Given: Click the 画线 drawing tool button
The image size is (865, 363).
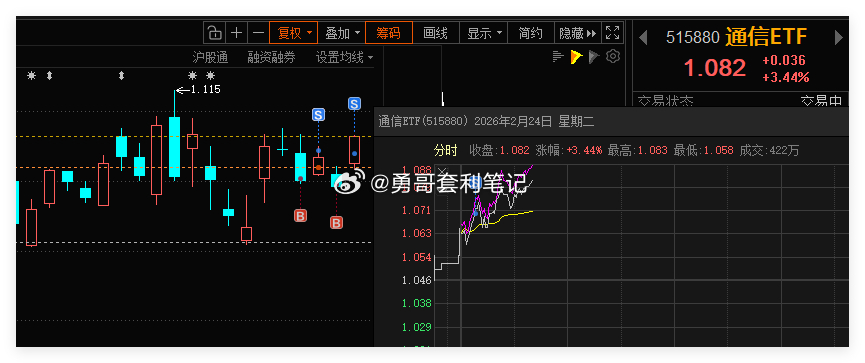Looking at the screenshot, I should (x=435, y=33).
